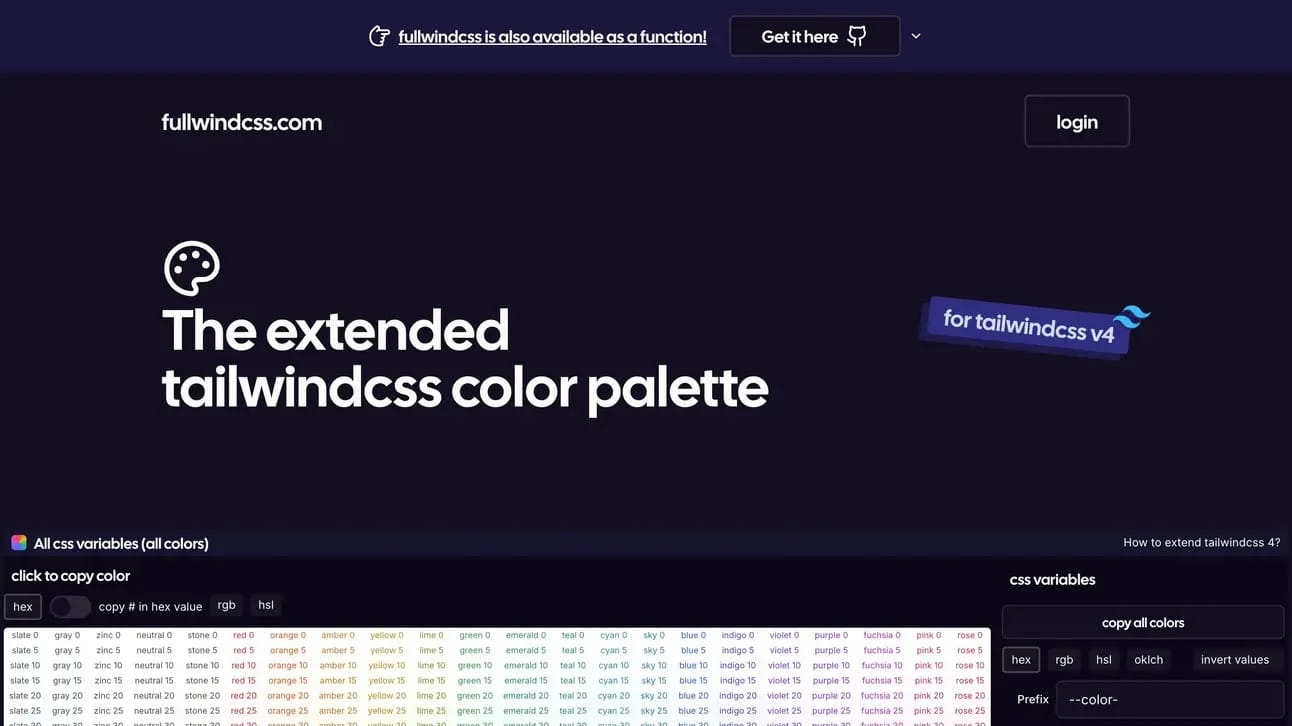Copy the fuchsia 15 color

[x=881, y=681]
